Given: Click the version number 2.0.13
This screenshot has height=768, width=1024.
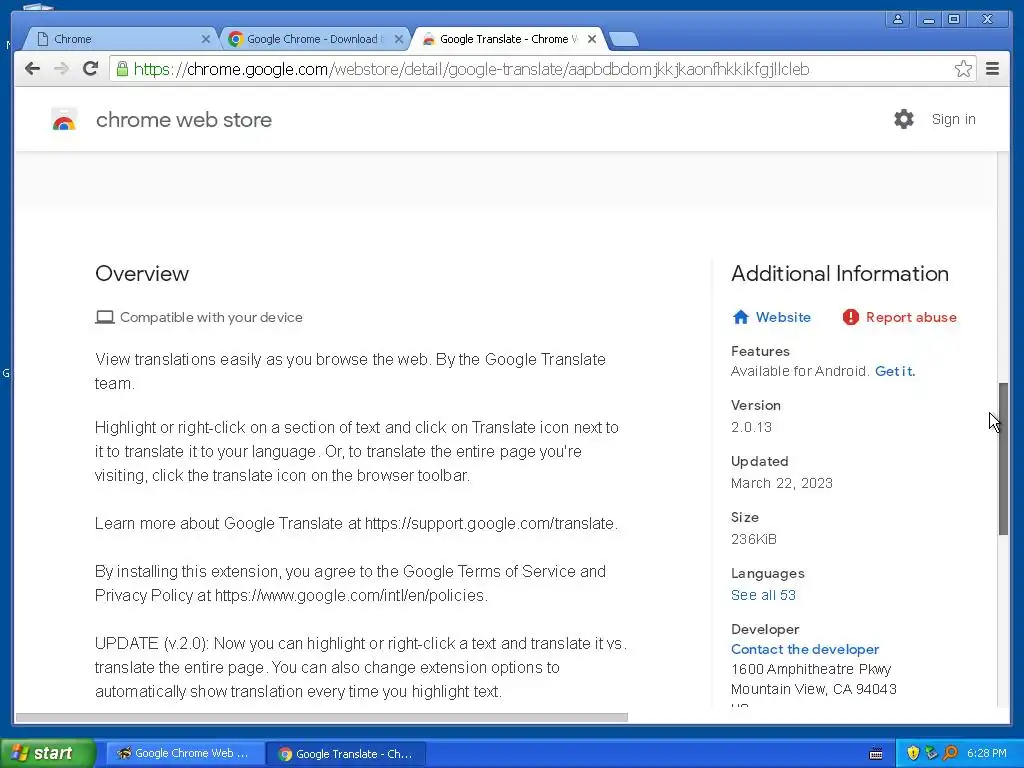Looking at the screenshot, I should coord(751,427).
